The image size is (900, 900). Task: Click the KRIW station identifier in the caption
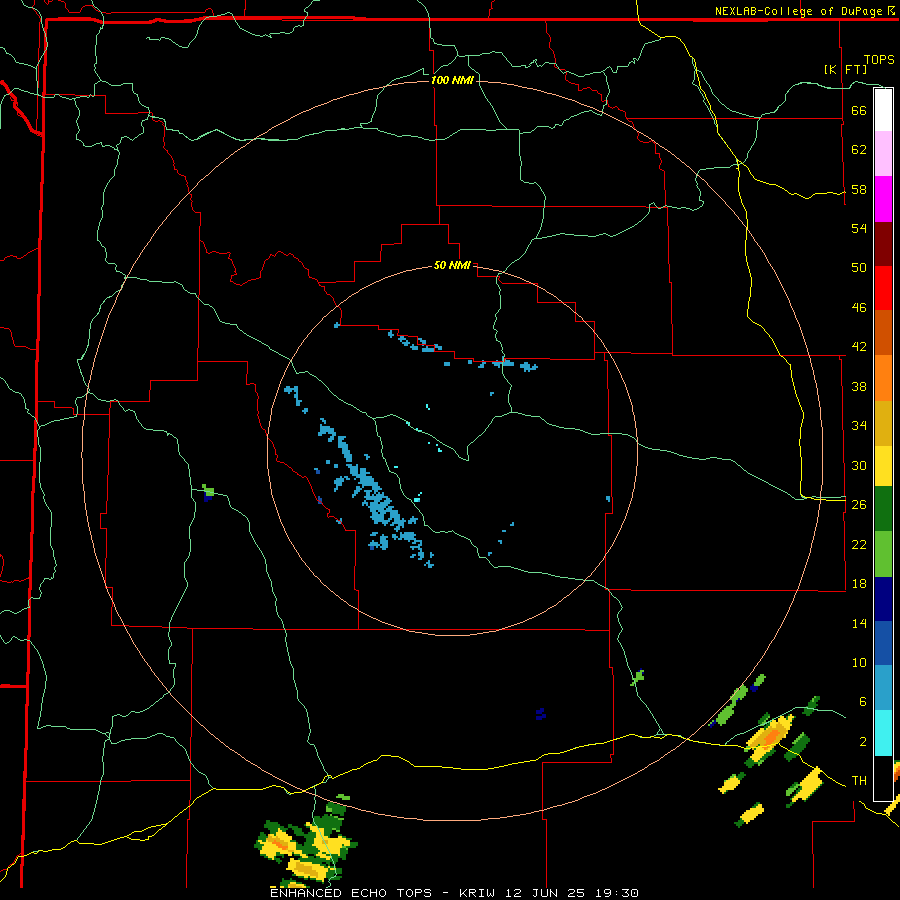[476, 893]
